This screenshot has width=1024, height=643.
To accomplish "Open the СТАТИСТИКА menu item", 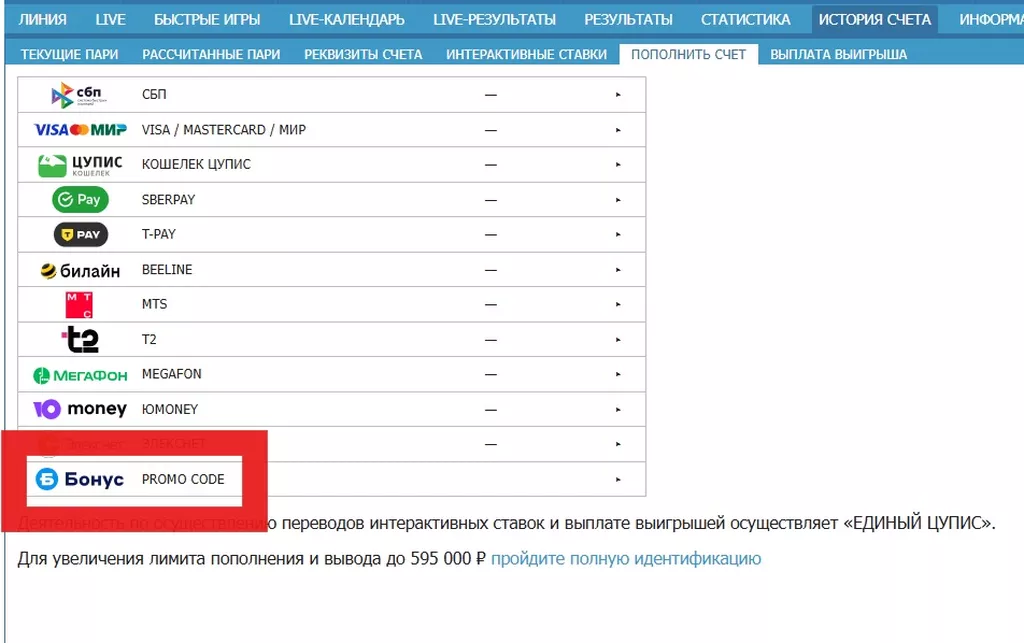I will [x=746, y=20].
